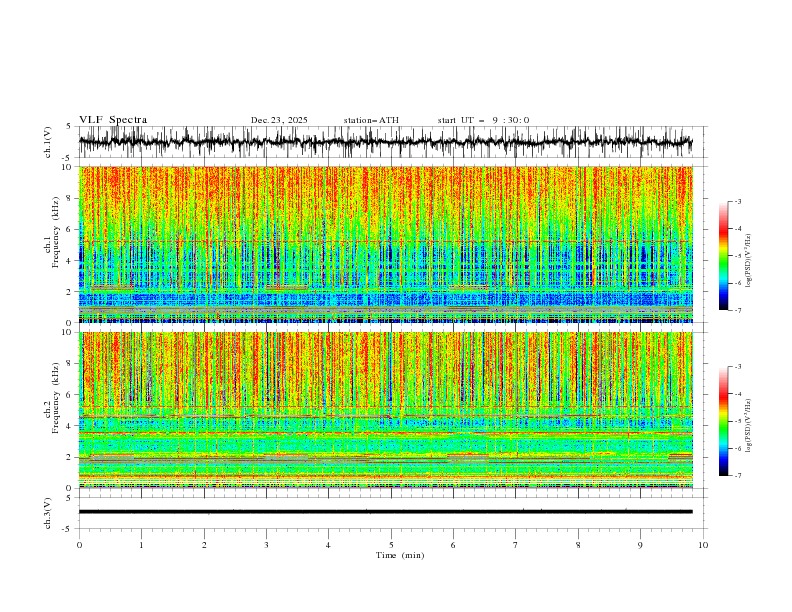Click time axis tick label "3"
Viewport: 792px width, 612px height.
coord(266,545)
